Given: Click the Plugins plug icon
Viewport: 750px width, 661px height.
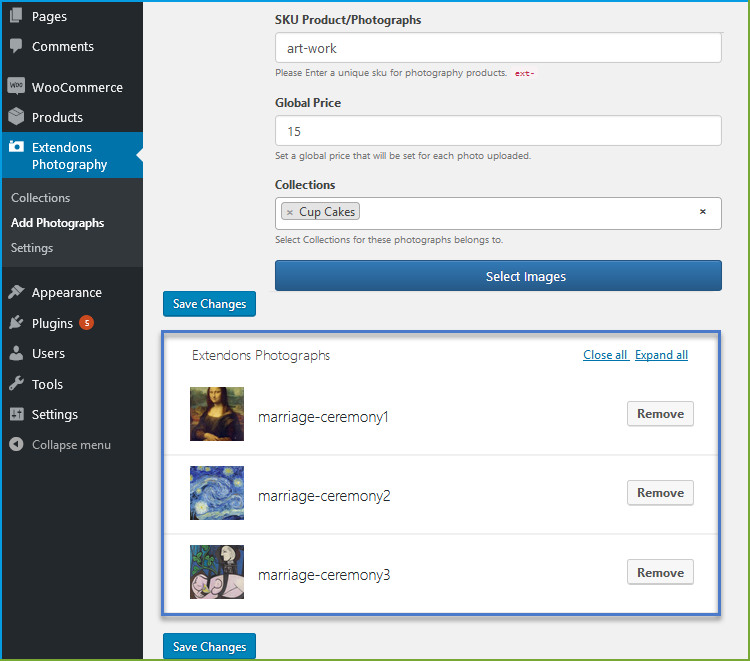Looking at the screenshot, I should pos(16,323).
